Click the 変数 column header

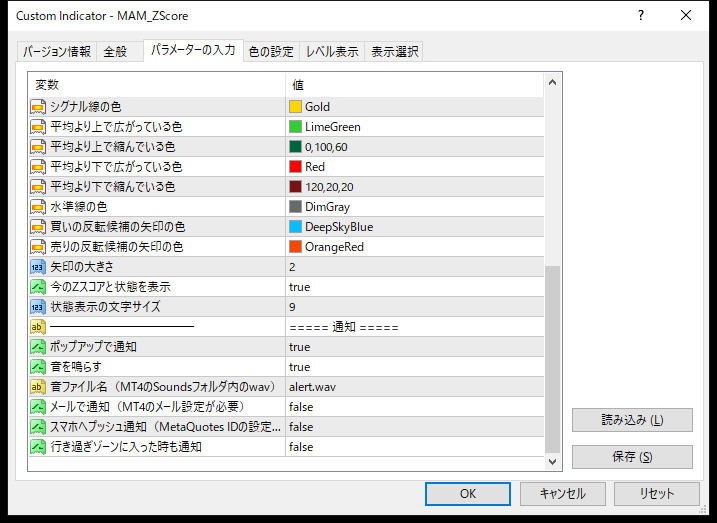click(157, 85)
